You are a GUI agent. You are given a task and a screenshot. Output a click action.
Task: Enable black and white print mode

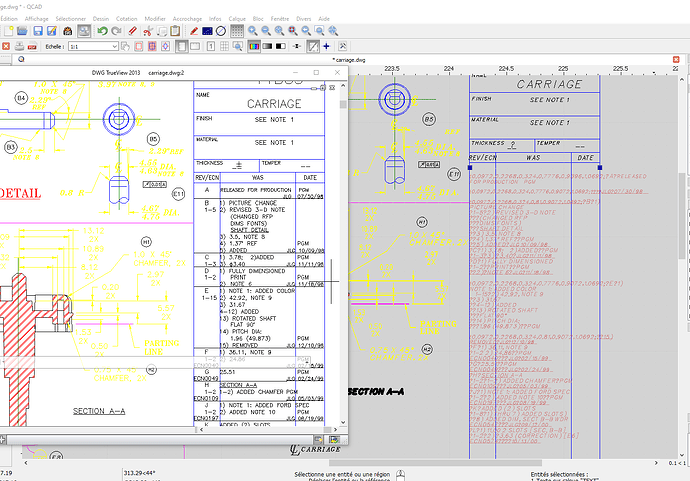point(281,46)
